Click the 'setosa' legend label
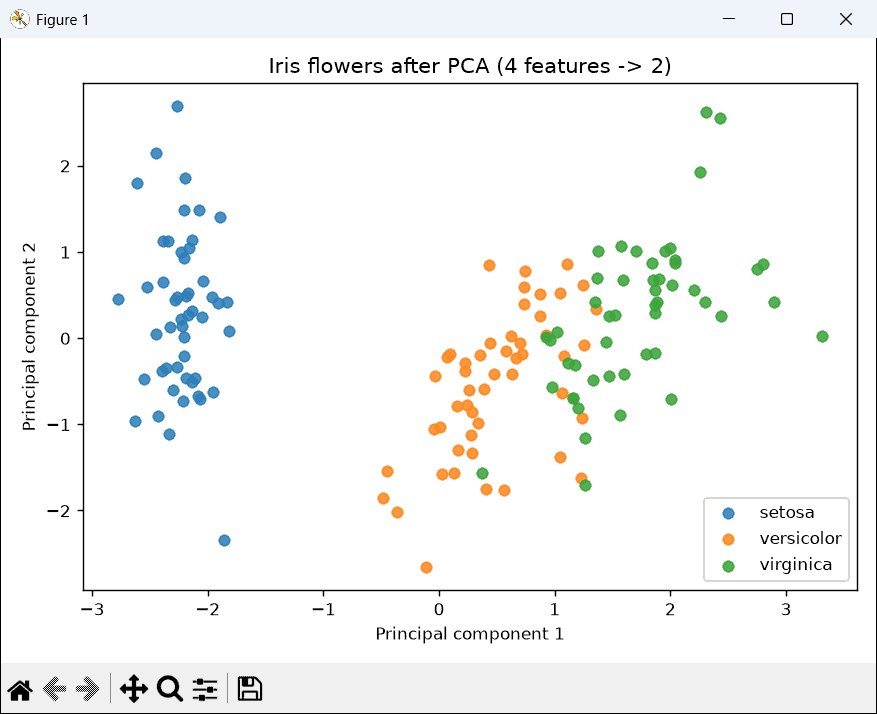Screen dimensions: 877x714 point(786,512)
